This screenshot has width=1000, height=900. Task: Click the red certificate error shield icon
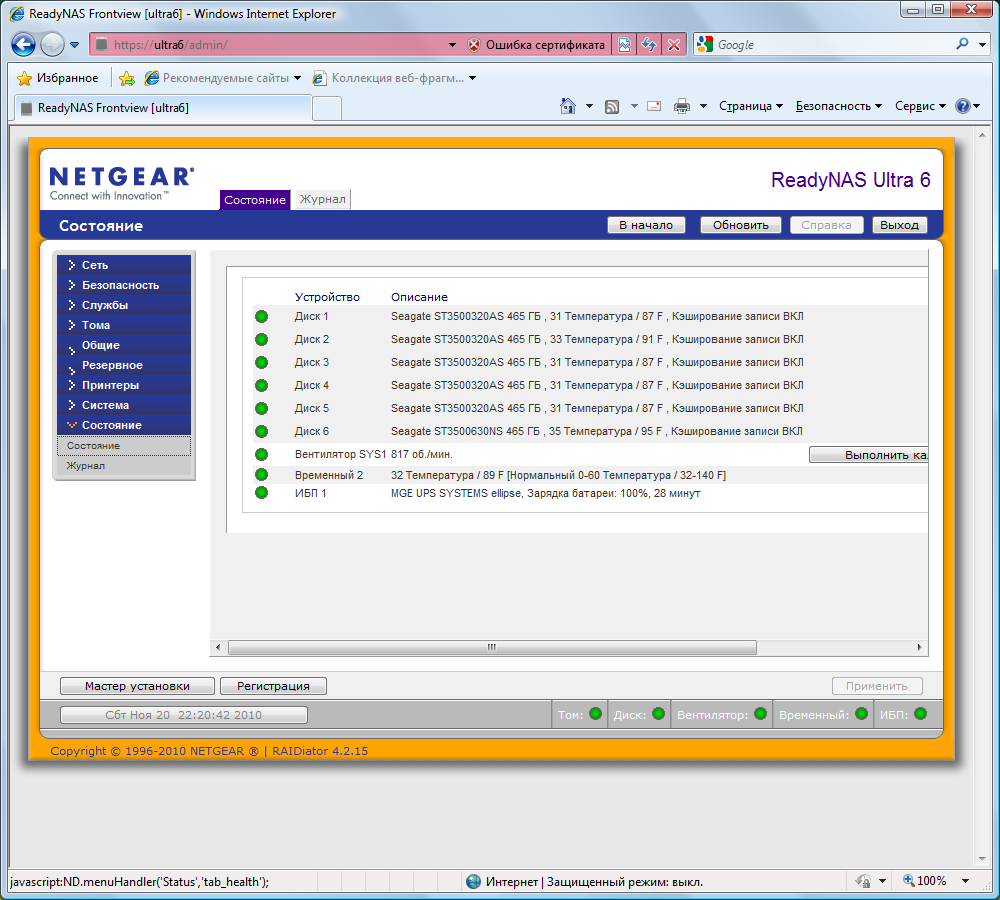[474, 45]
